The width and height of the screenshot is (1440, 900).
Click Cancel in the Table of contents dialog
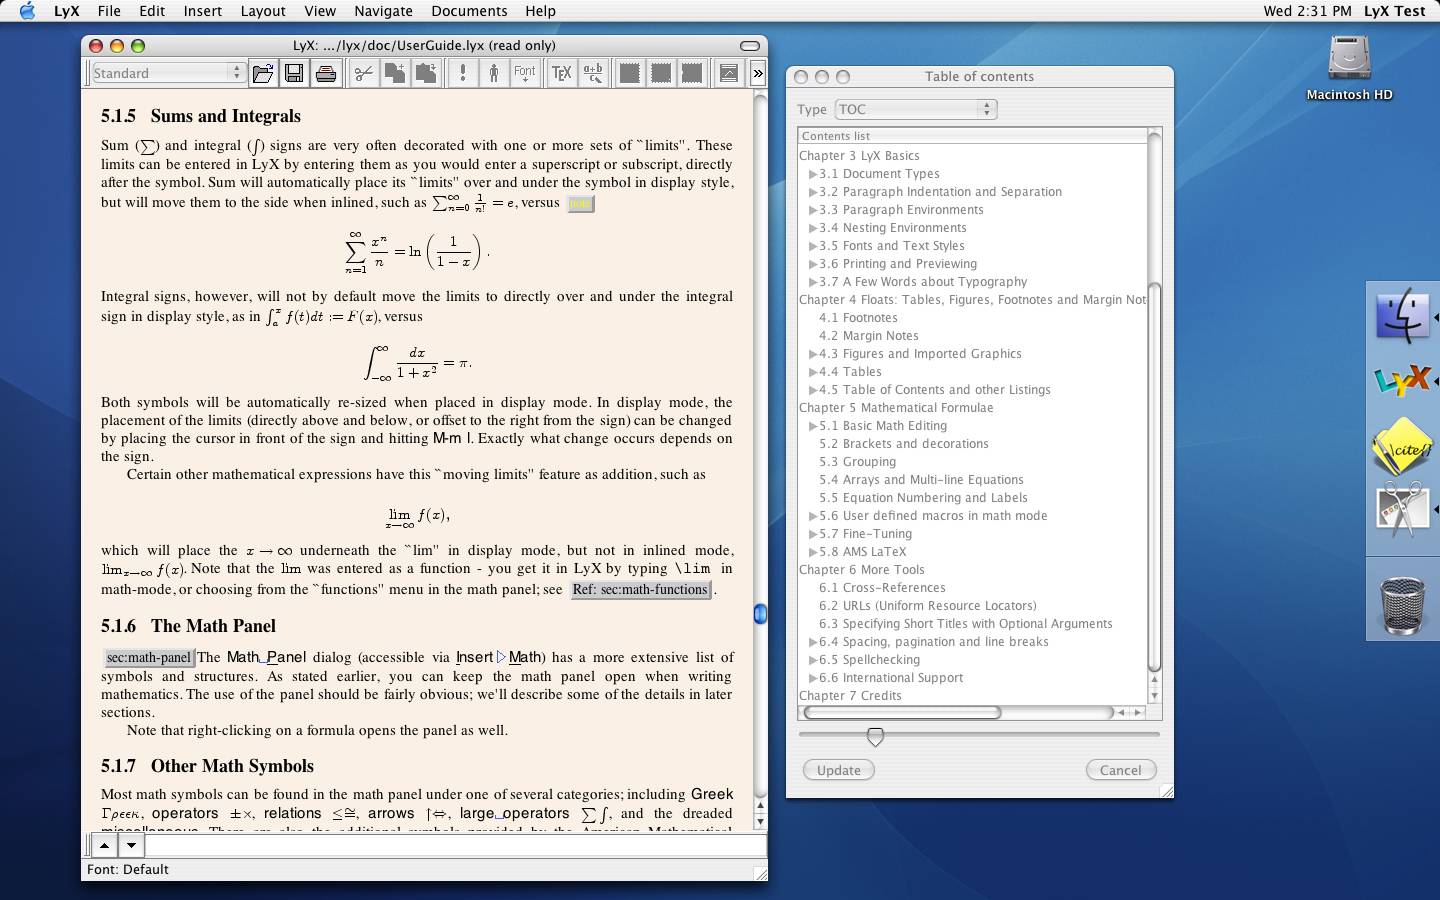coord(1121,770)
